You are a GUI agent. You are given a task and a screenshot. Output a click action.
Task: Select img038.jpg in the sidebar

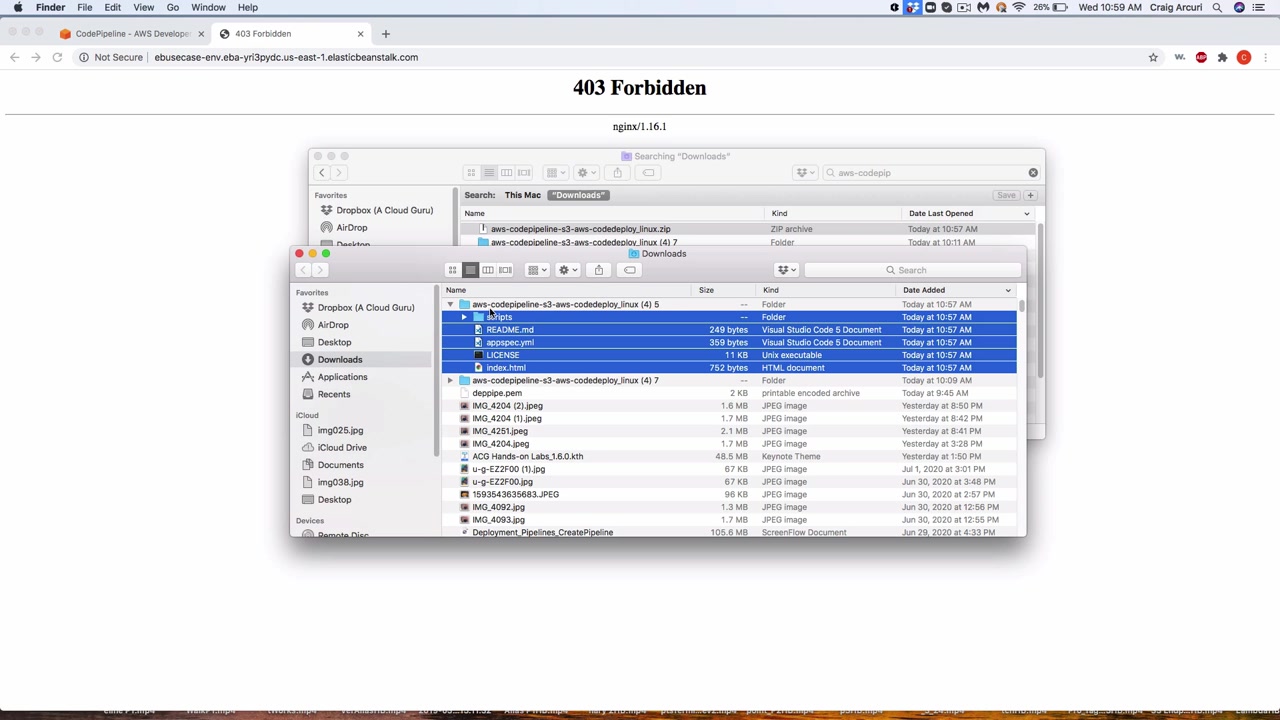tap(340, 482)
